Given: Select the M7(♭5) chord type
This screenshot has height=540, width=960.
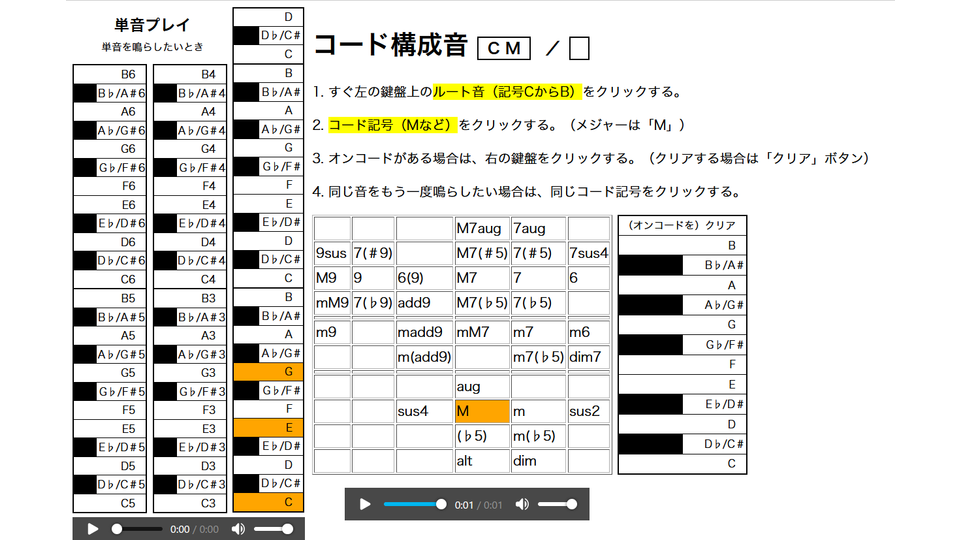Looking at the screenshot, I should click(x=482, y=302).
